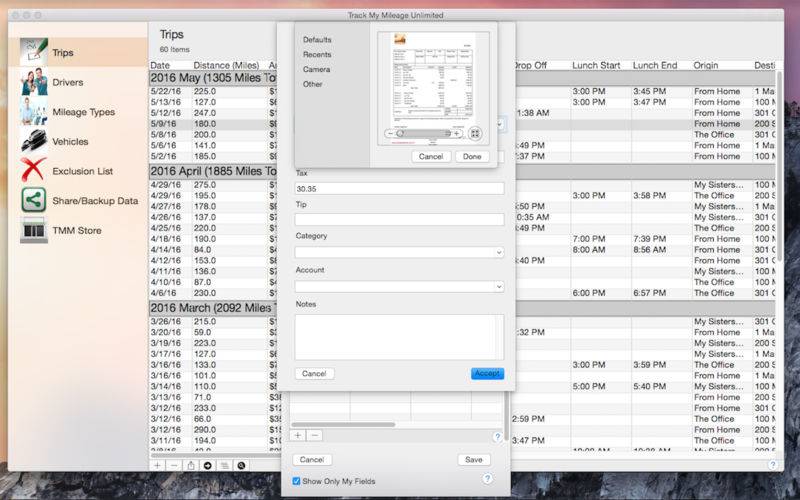Click Cancel in the image picker
800x500 pixels.
coord(431,157)
